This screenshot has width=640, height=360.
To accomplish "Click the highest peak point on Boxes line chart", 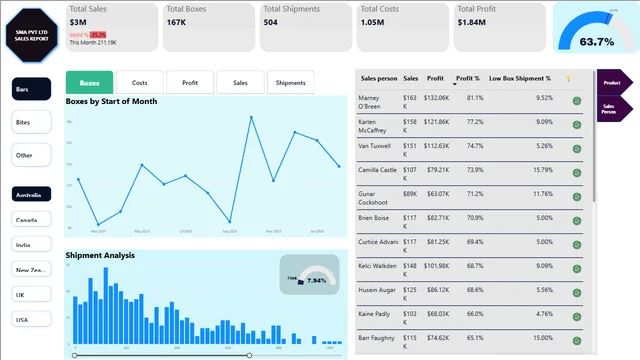I will [251, 117].
